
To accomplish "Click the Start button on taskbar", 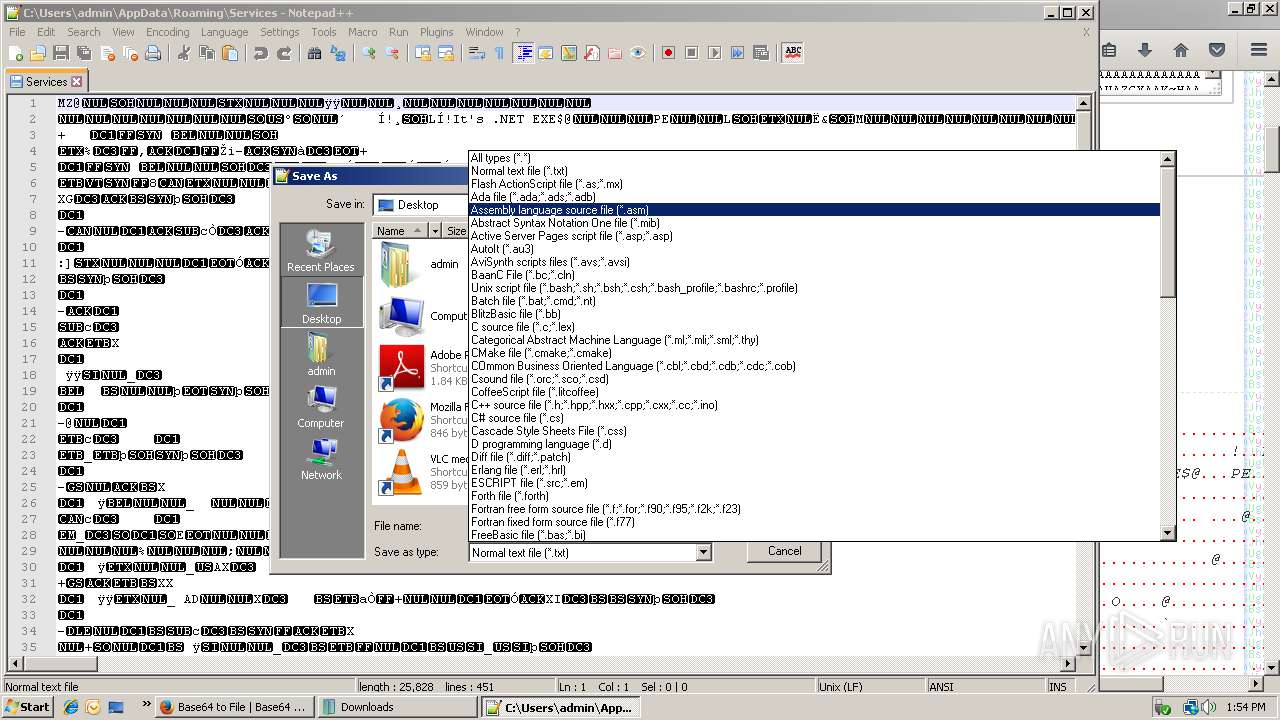I will point(28,707).
